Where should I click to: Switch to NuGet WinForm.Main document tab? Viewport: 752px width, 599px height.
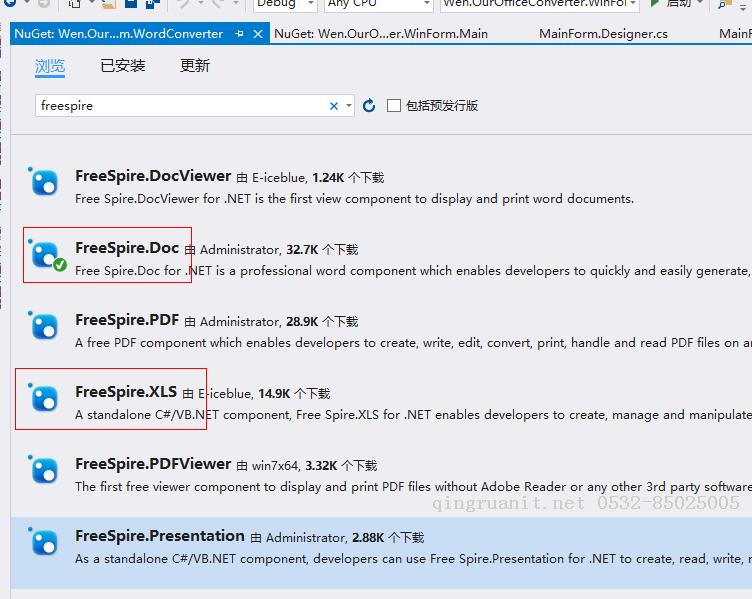point(381,34)
